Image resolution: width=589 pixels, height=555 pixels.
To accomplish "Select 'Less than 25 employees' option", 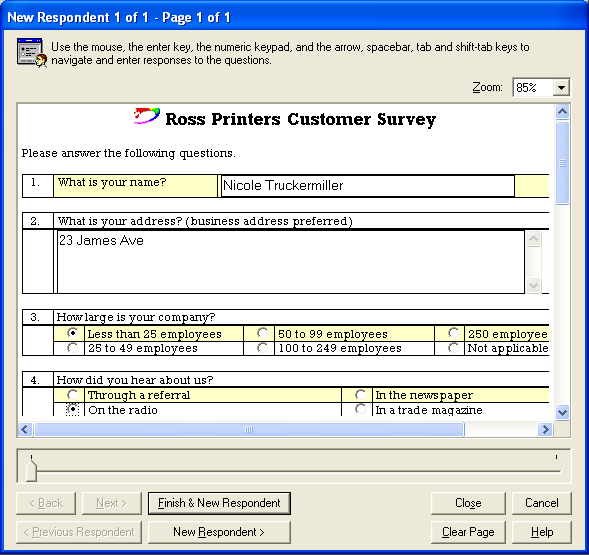I will click(x=72, y=333).
